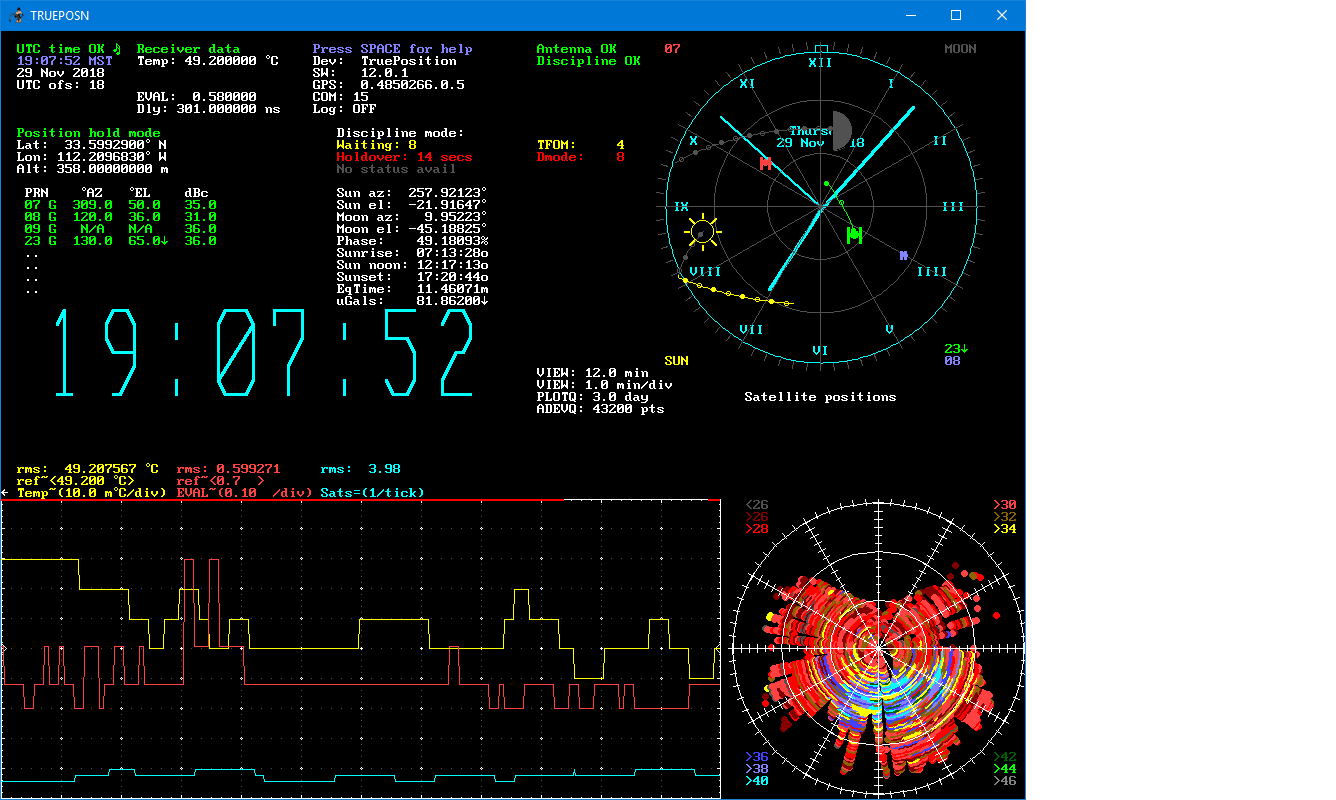The image size is (1336, 800).
Task: Click the TRUEPOSN app icon in the title bar
Action: click(x=17, y=15)
